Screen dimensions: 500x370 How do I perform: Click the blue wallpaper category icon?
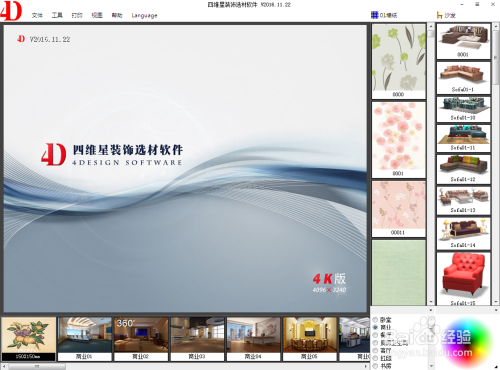coord(374,15)
